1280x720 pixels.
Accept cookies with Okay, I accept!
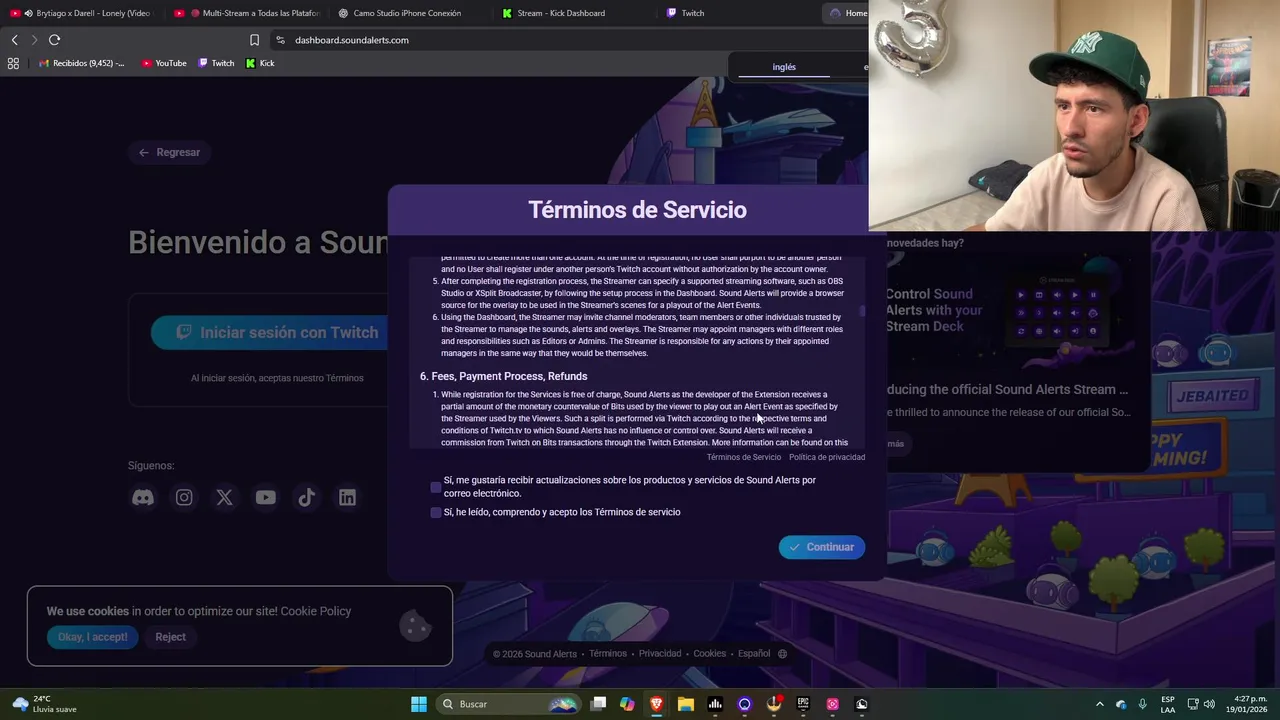(92, 637)
